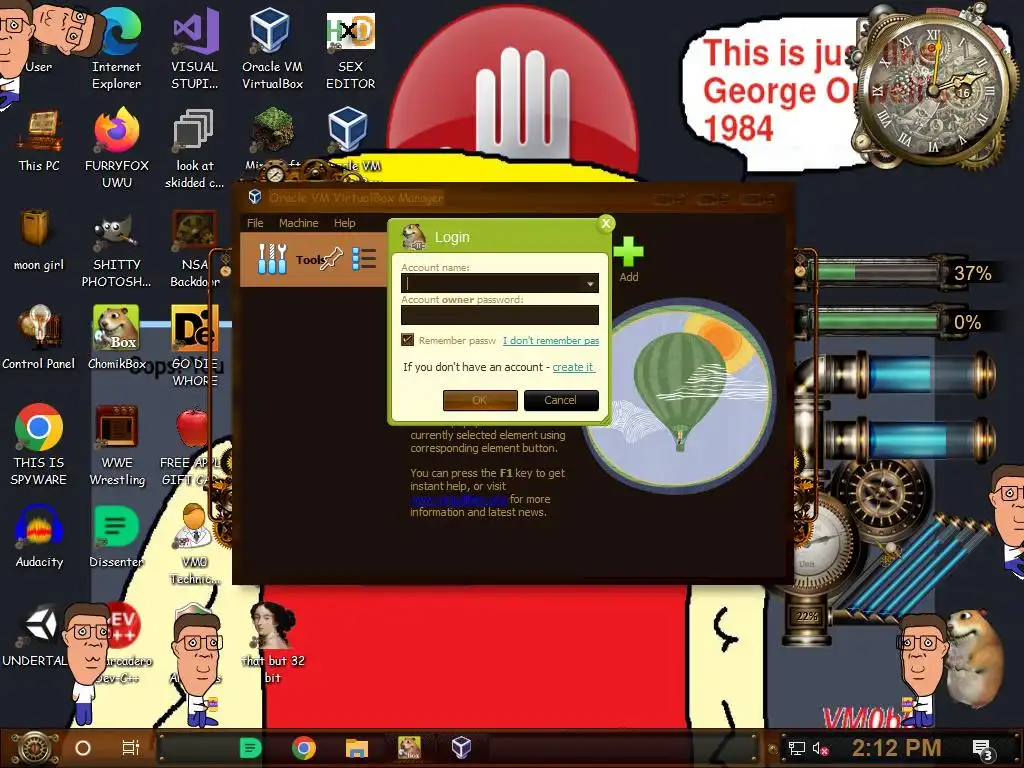
Task: Open Task View on the taskbar
Action: [x=131, y=748]
